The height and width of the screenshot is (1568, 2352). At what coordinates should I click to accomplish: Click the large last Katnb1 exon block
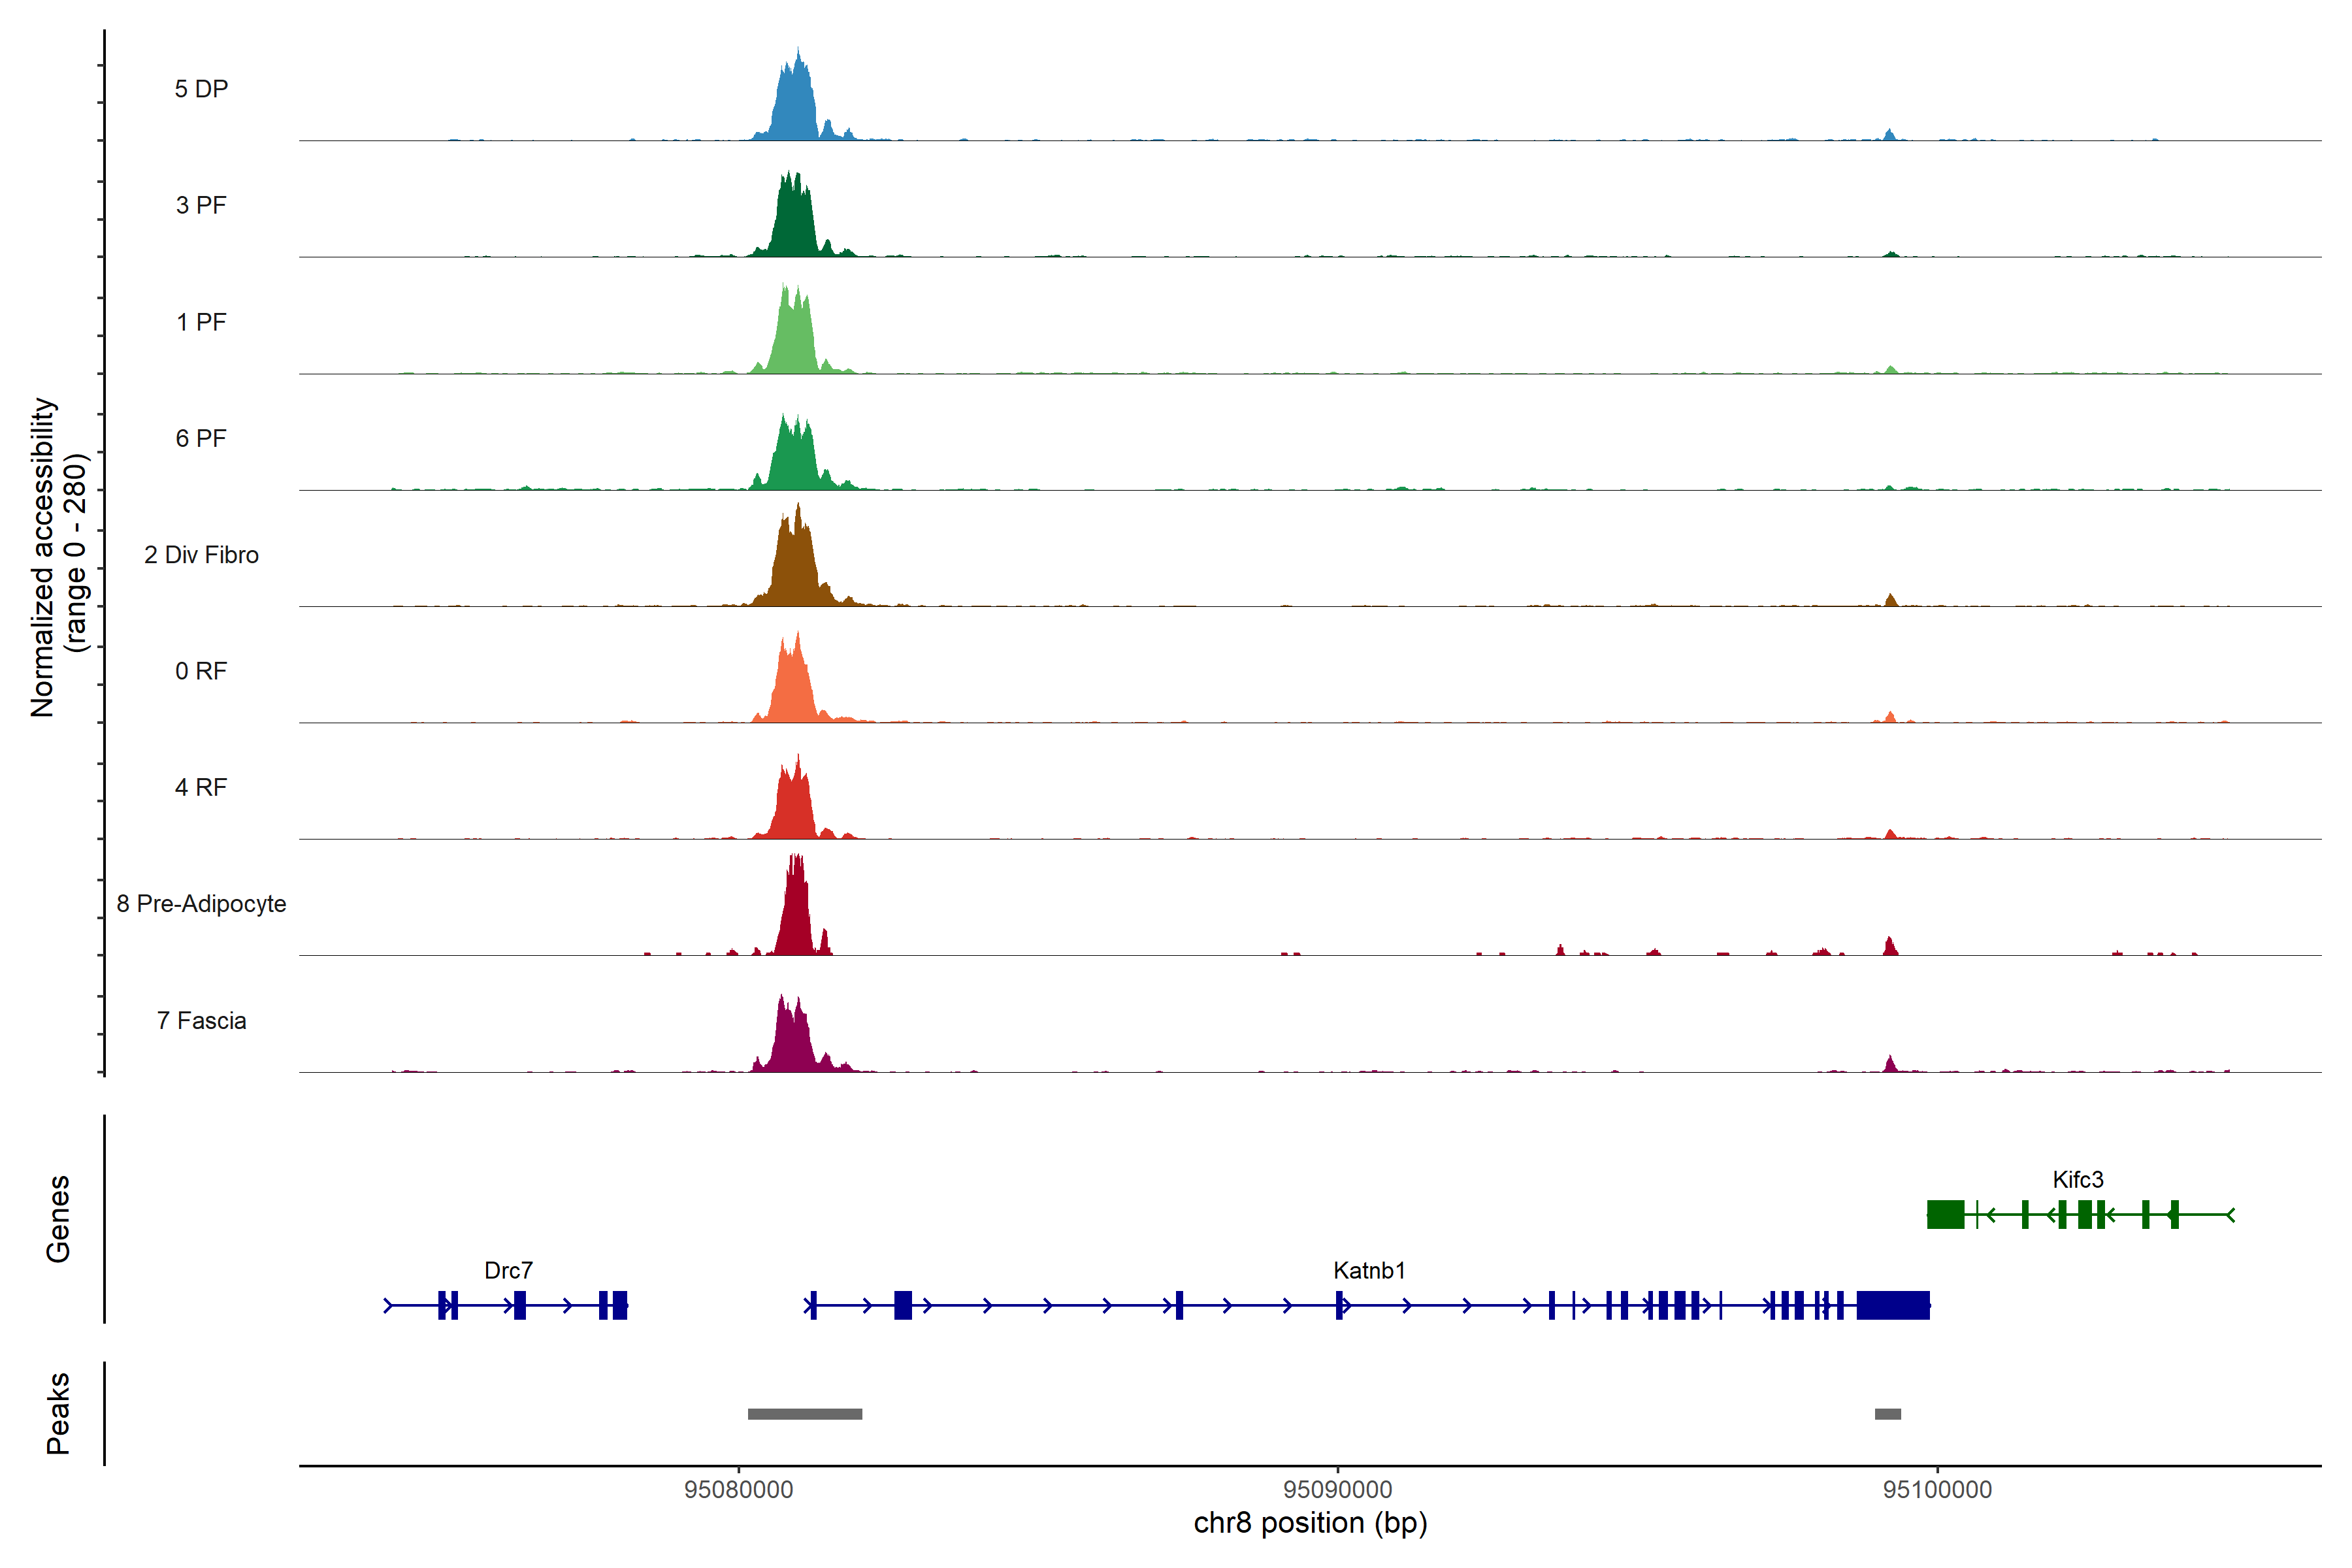tap(1893, 1306)
